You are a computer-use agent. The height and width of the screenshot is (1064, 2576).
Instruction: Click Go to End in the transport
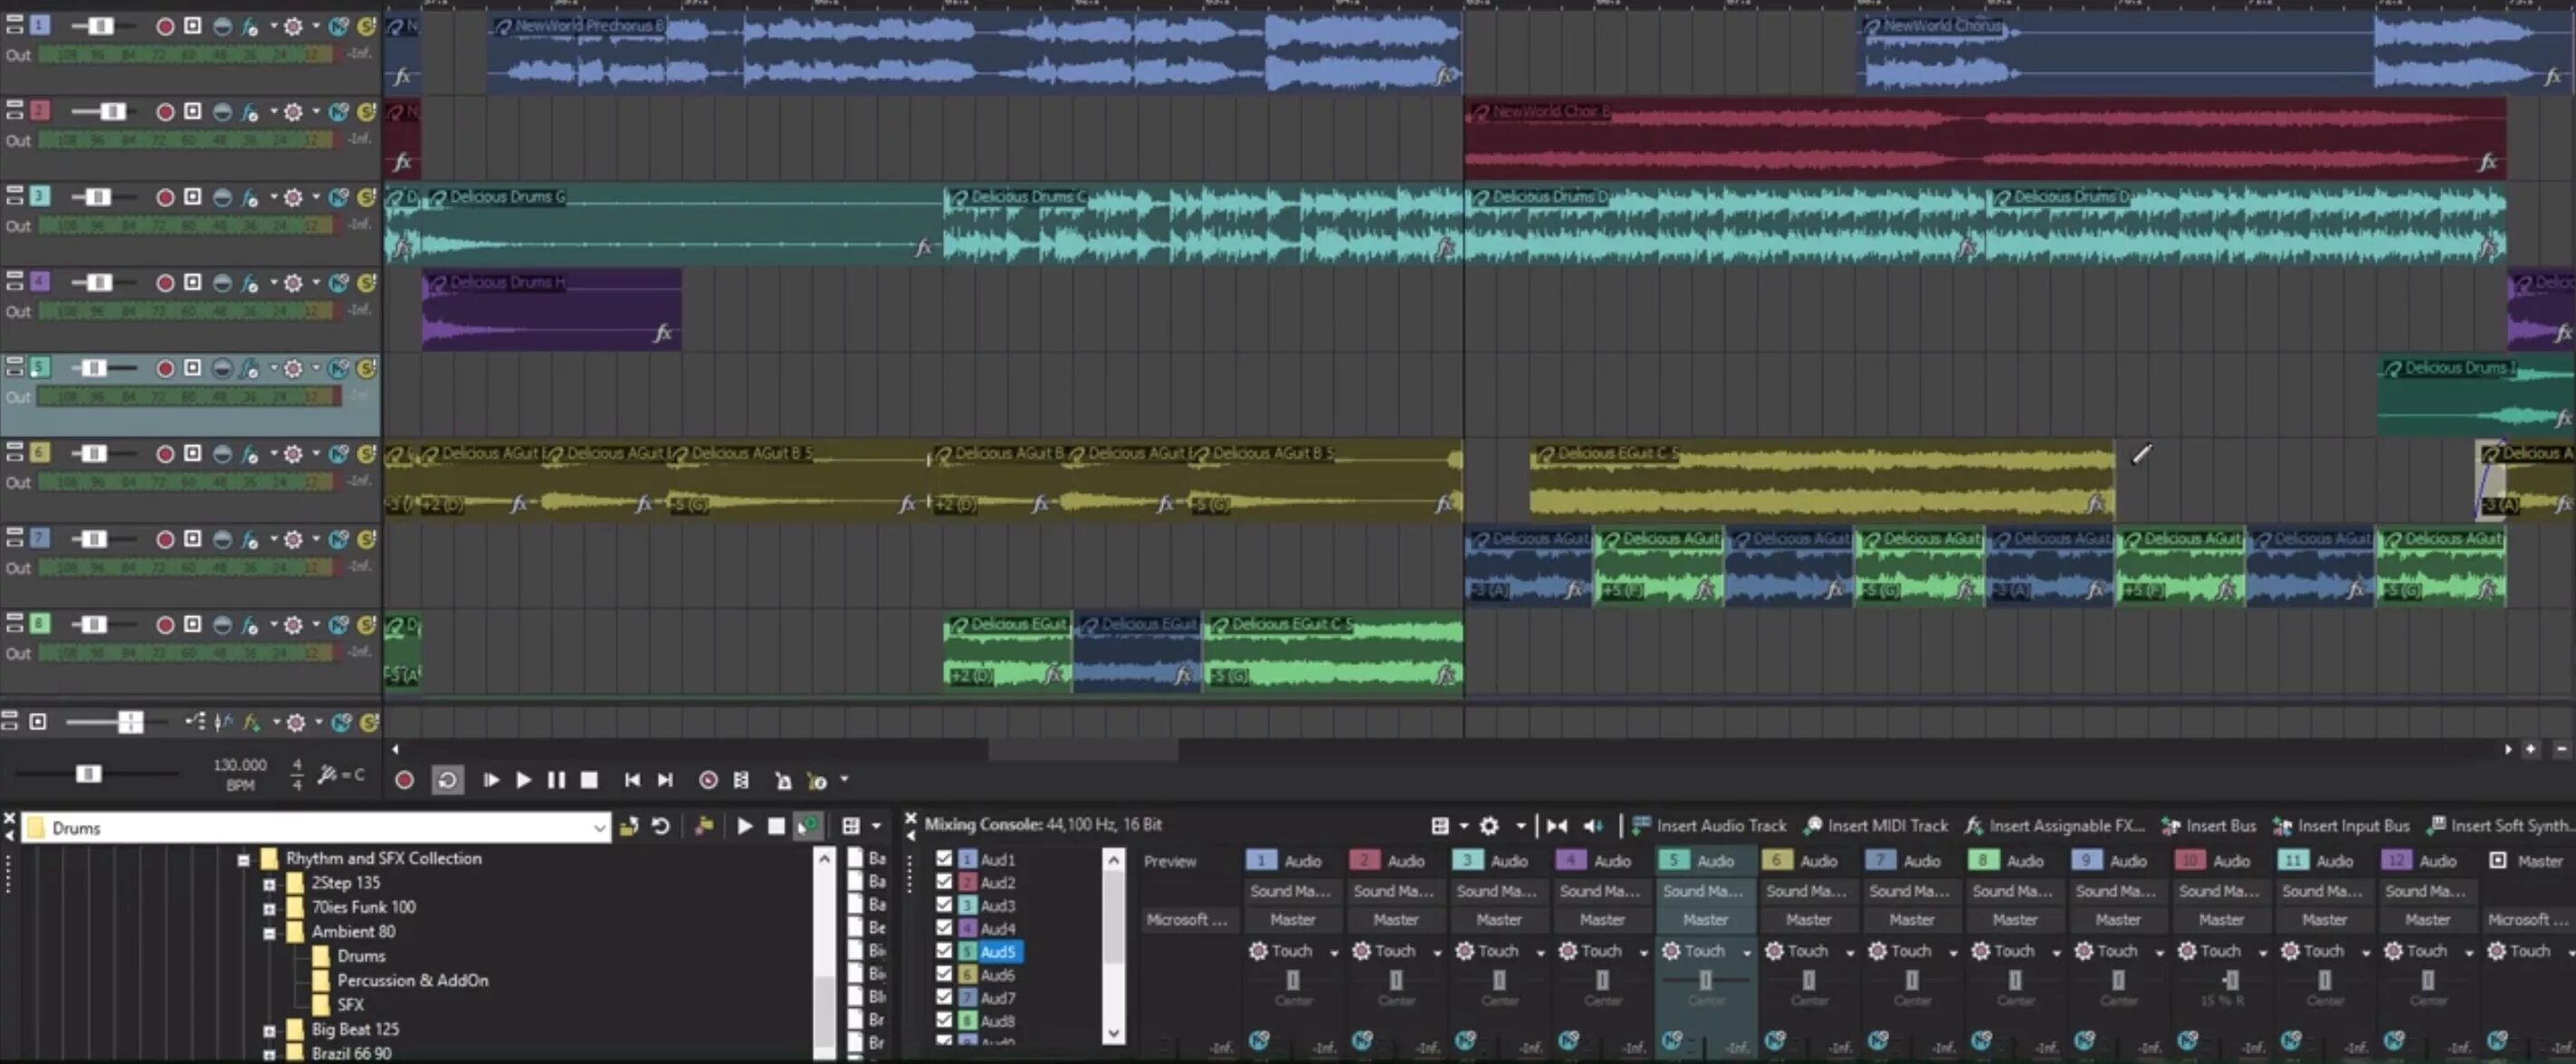(x=666, y=780)
